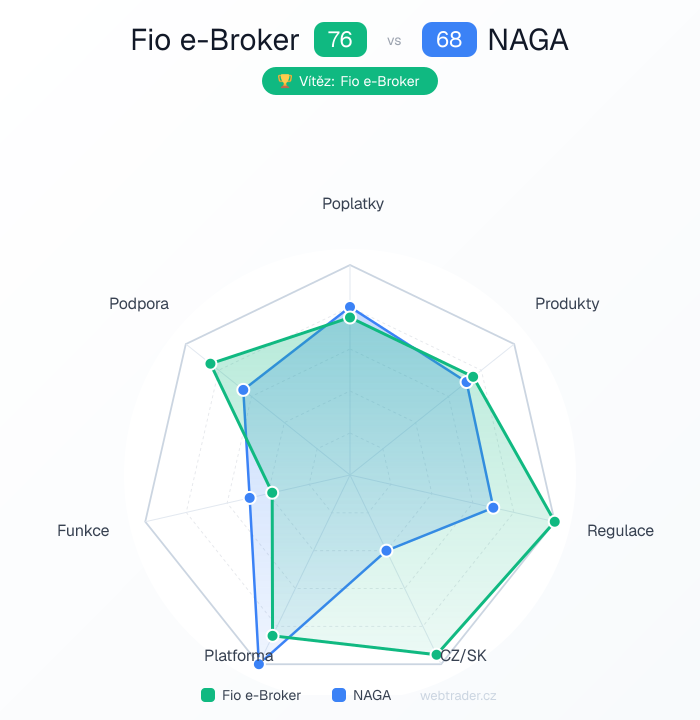Select the Podpora axis label
Image resolution: width=700 pixels, height=720 pixels.
tap(139, 303)
